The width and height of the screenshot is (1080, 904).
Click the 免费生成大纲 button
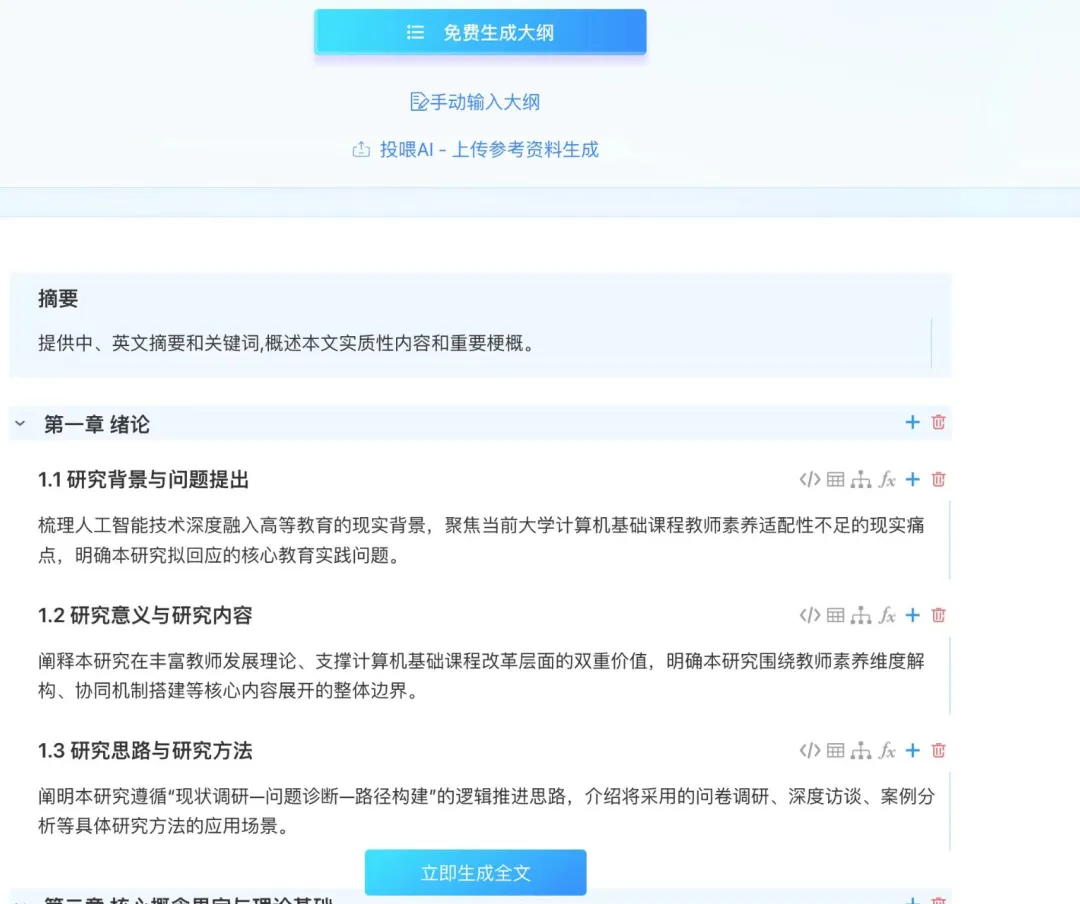(480, 32)
